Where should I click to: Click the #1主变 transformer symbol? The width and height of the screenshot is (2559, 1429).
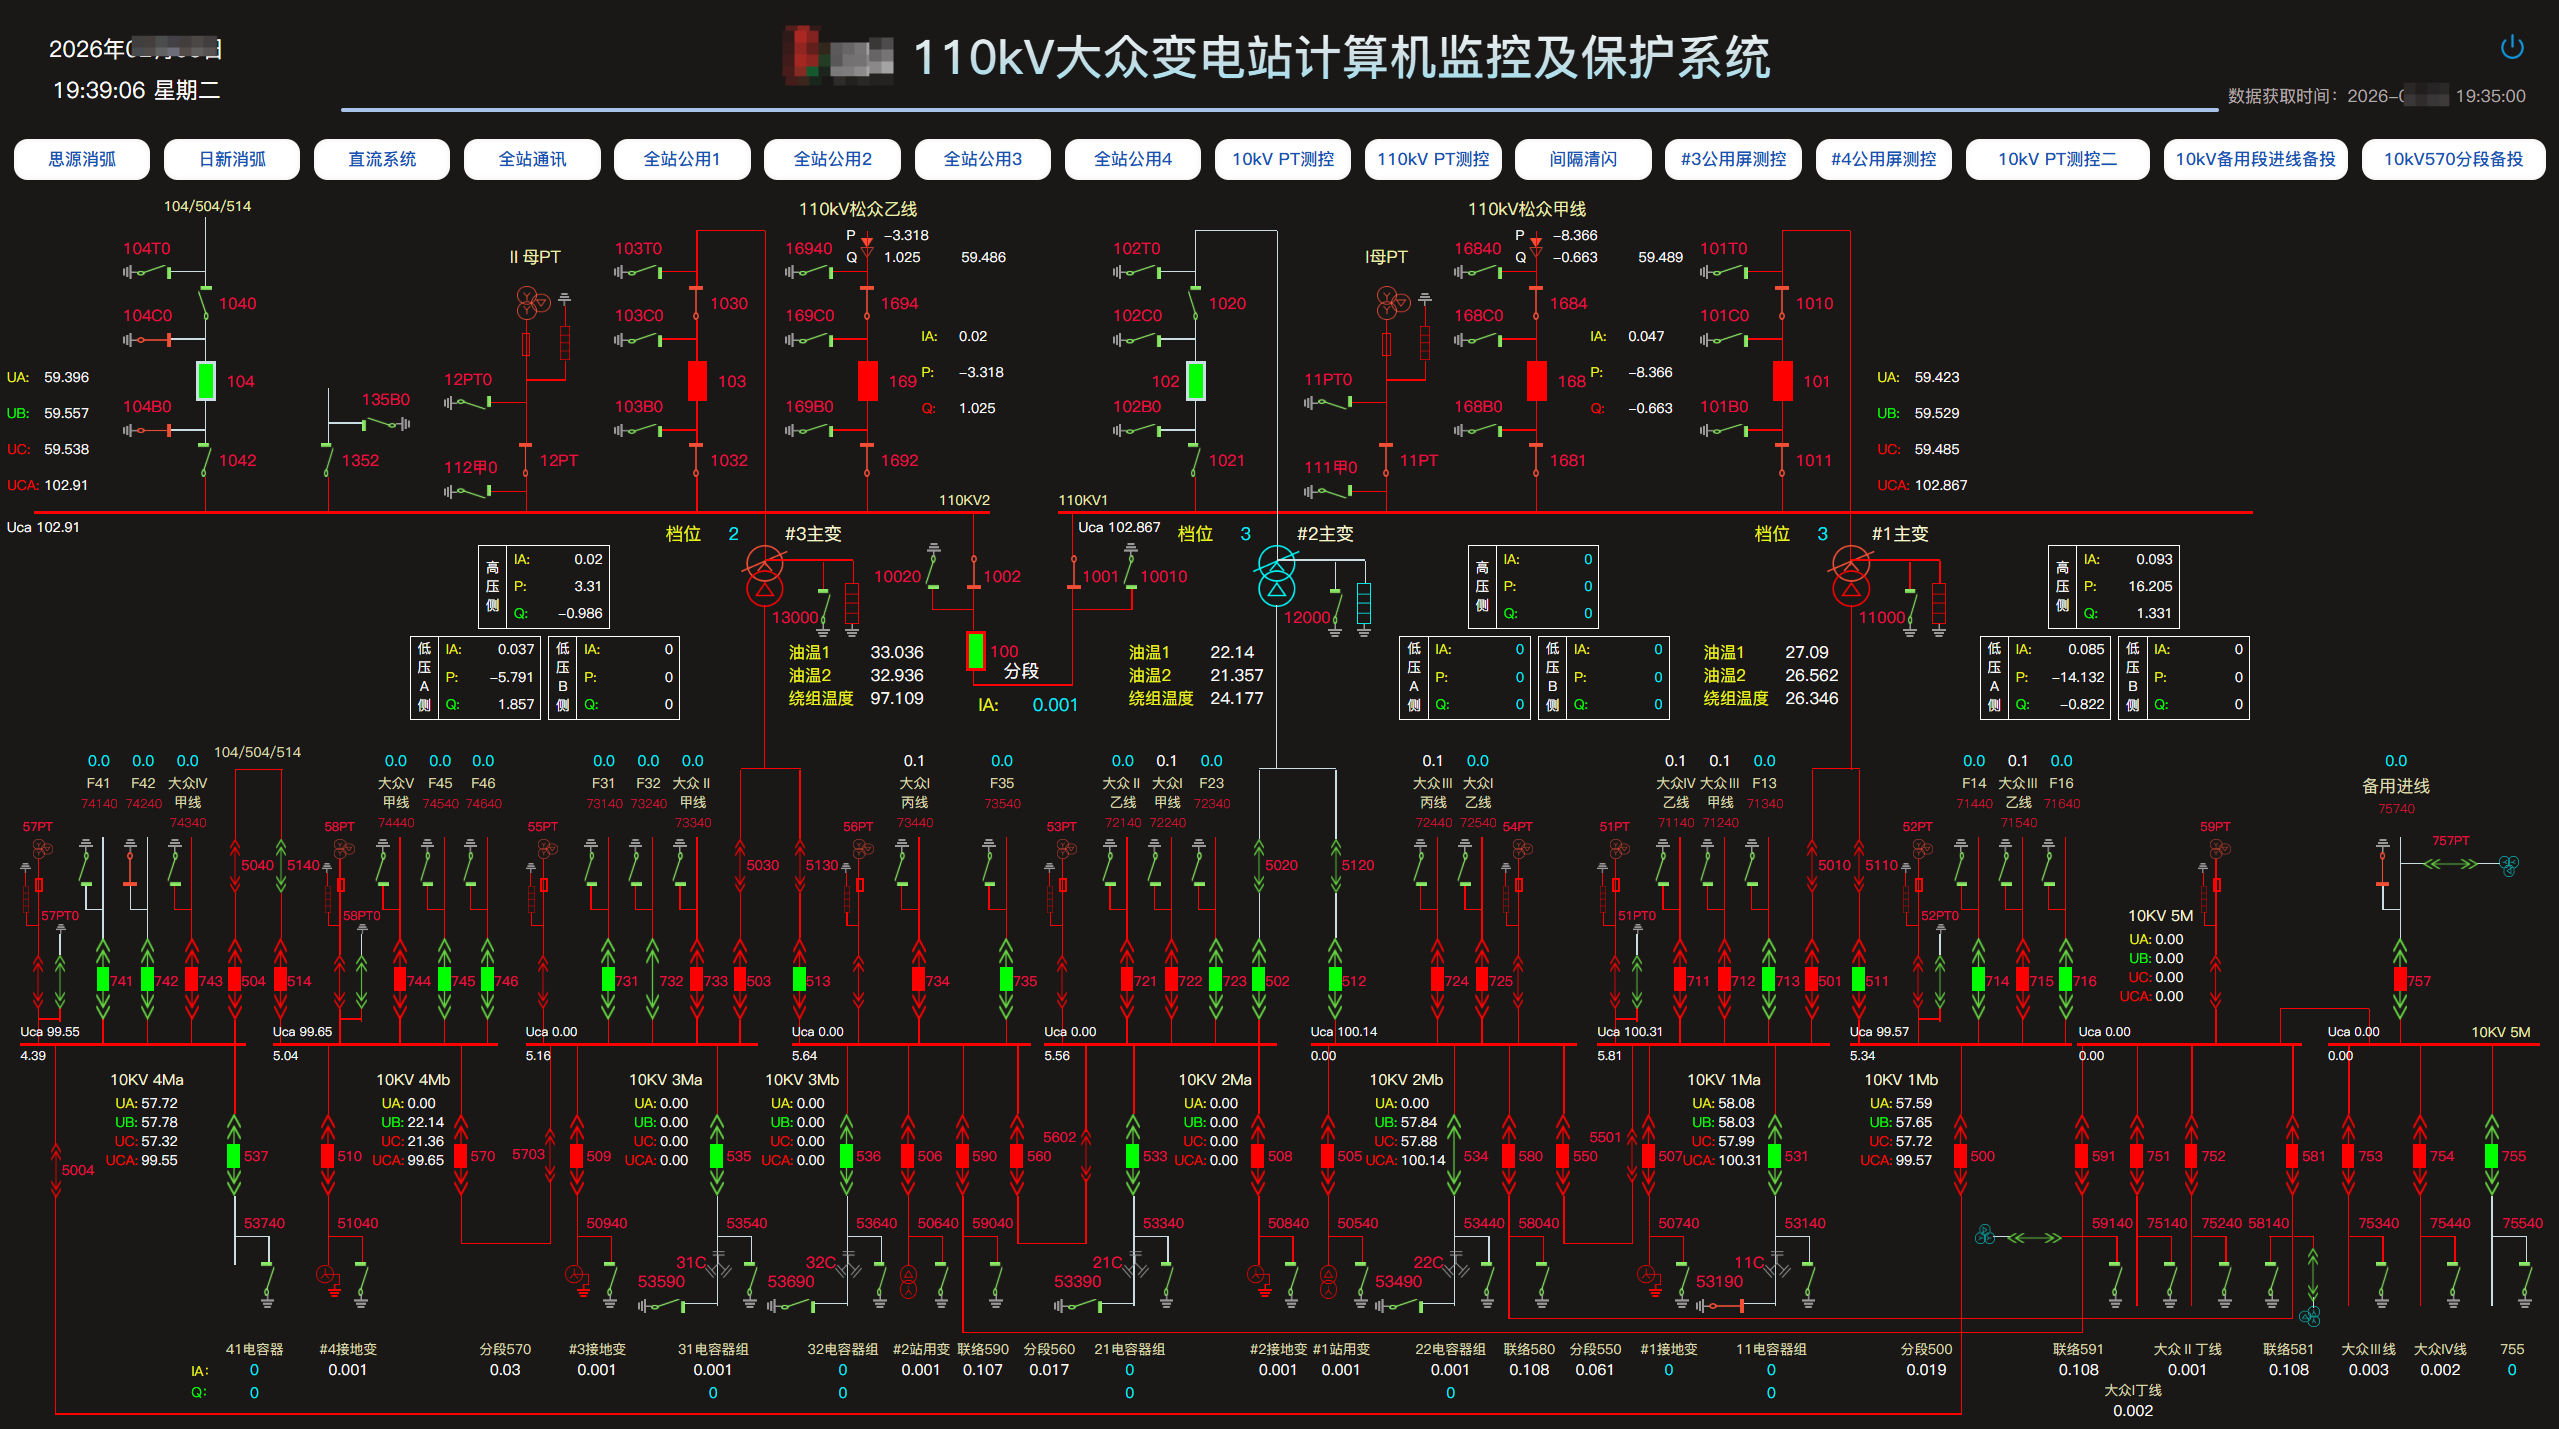tap(1850, 577)
